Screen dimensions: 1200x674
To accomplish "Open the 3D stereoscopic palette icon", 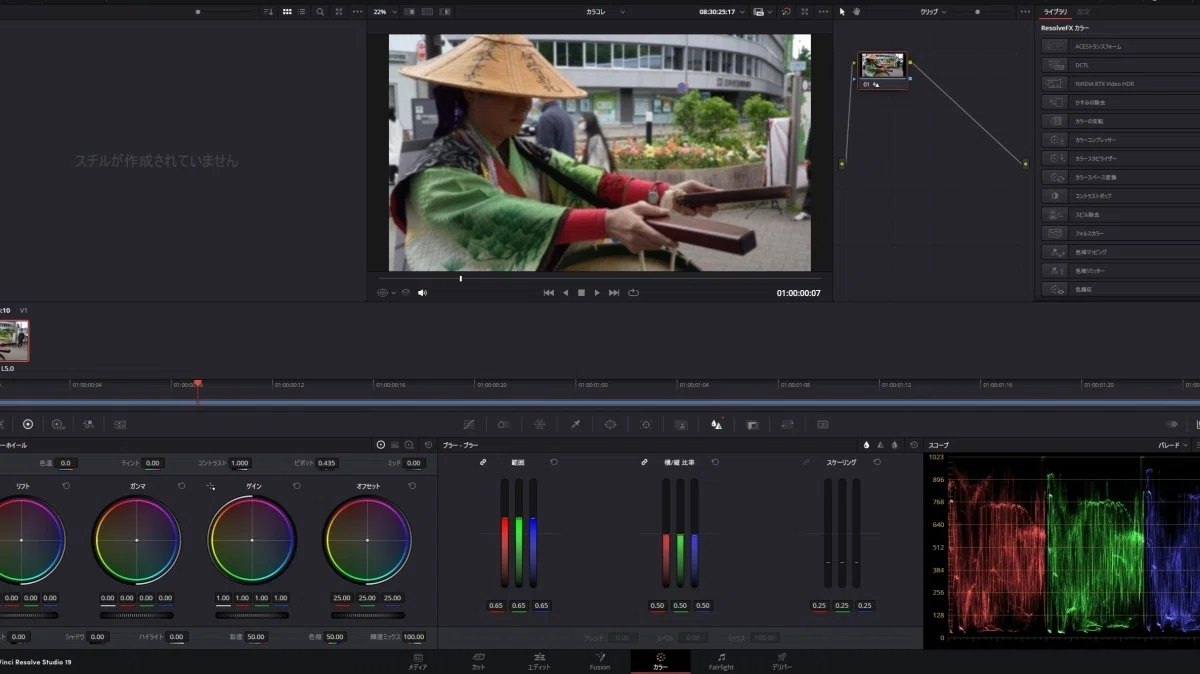I will pos(823,424).
